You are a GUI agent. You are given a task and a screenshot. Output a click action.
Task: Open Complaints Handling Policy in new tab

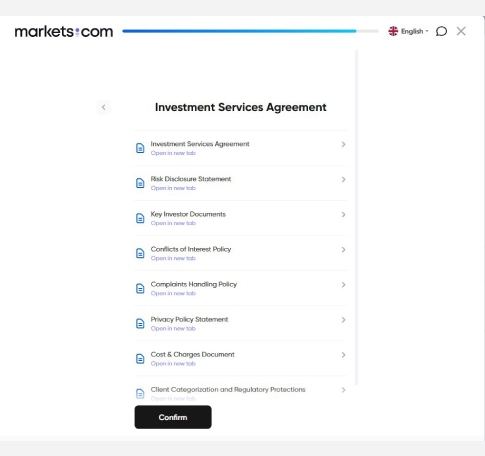point(173,293)
